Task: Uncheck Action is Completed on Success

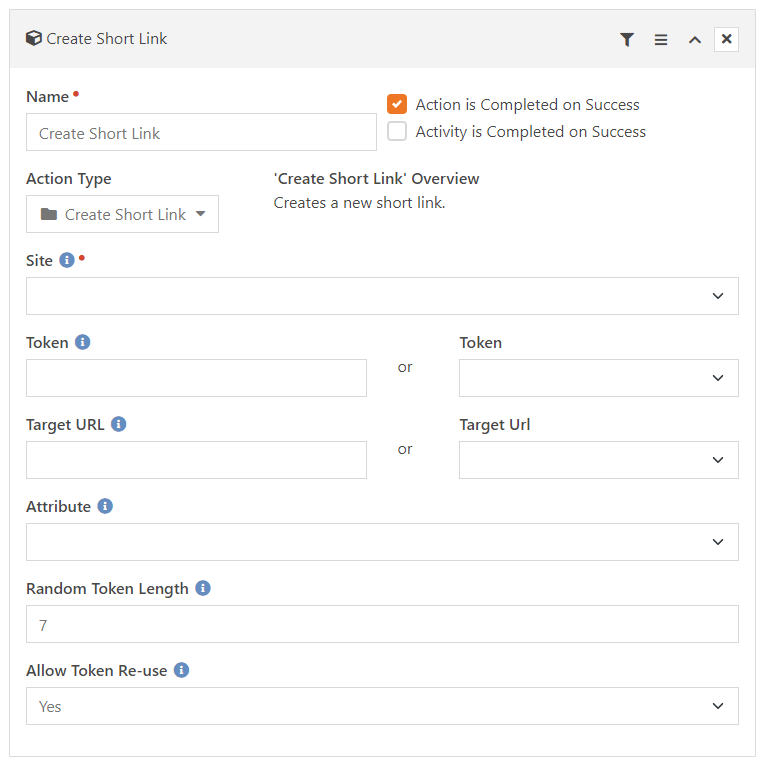Action: tap(397, 105)
